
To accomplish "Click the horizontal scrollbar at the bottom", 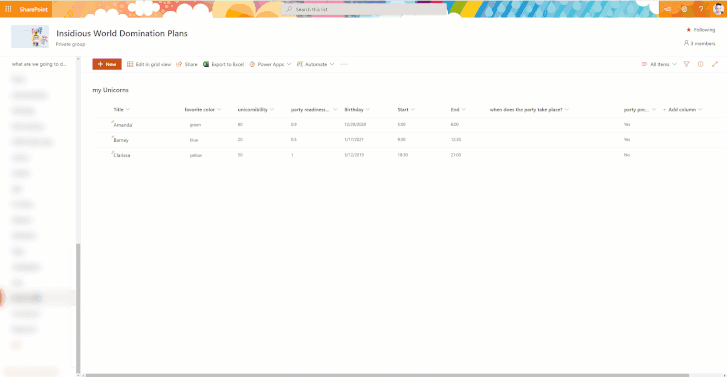I will 387,375.
